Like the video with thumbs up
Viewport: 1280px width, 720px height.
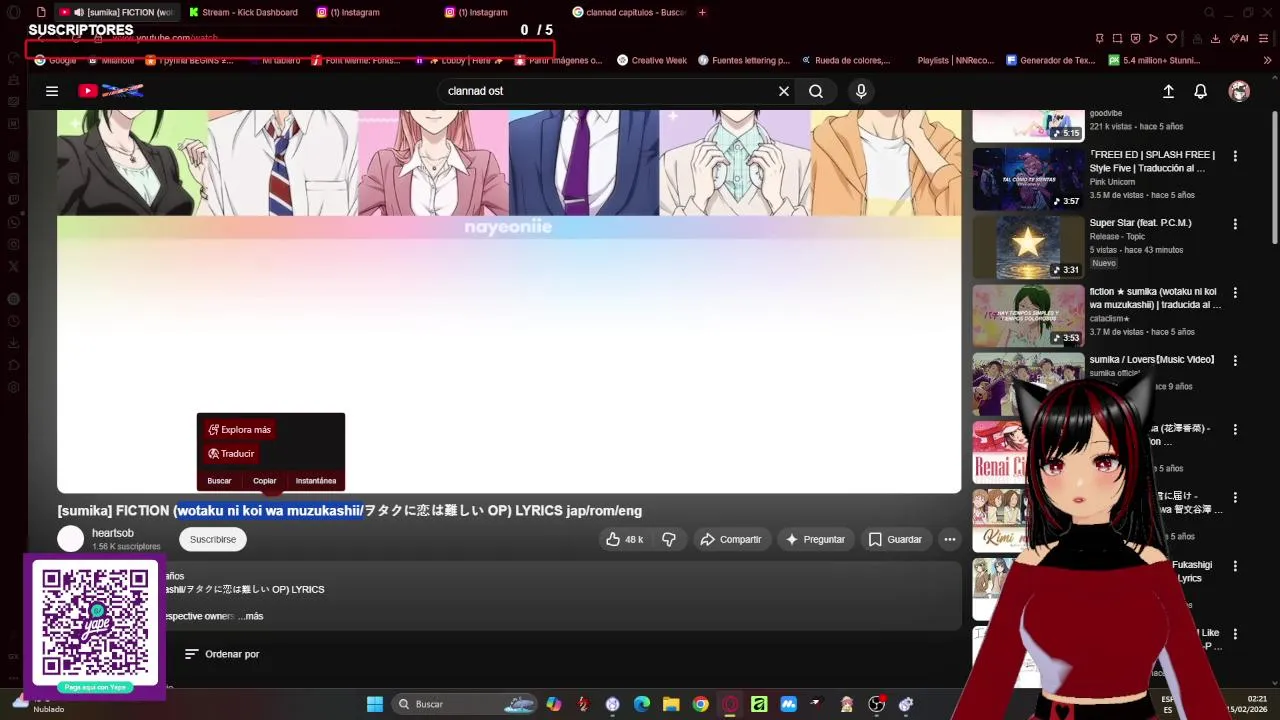coord(627,539)
